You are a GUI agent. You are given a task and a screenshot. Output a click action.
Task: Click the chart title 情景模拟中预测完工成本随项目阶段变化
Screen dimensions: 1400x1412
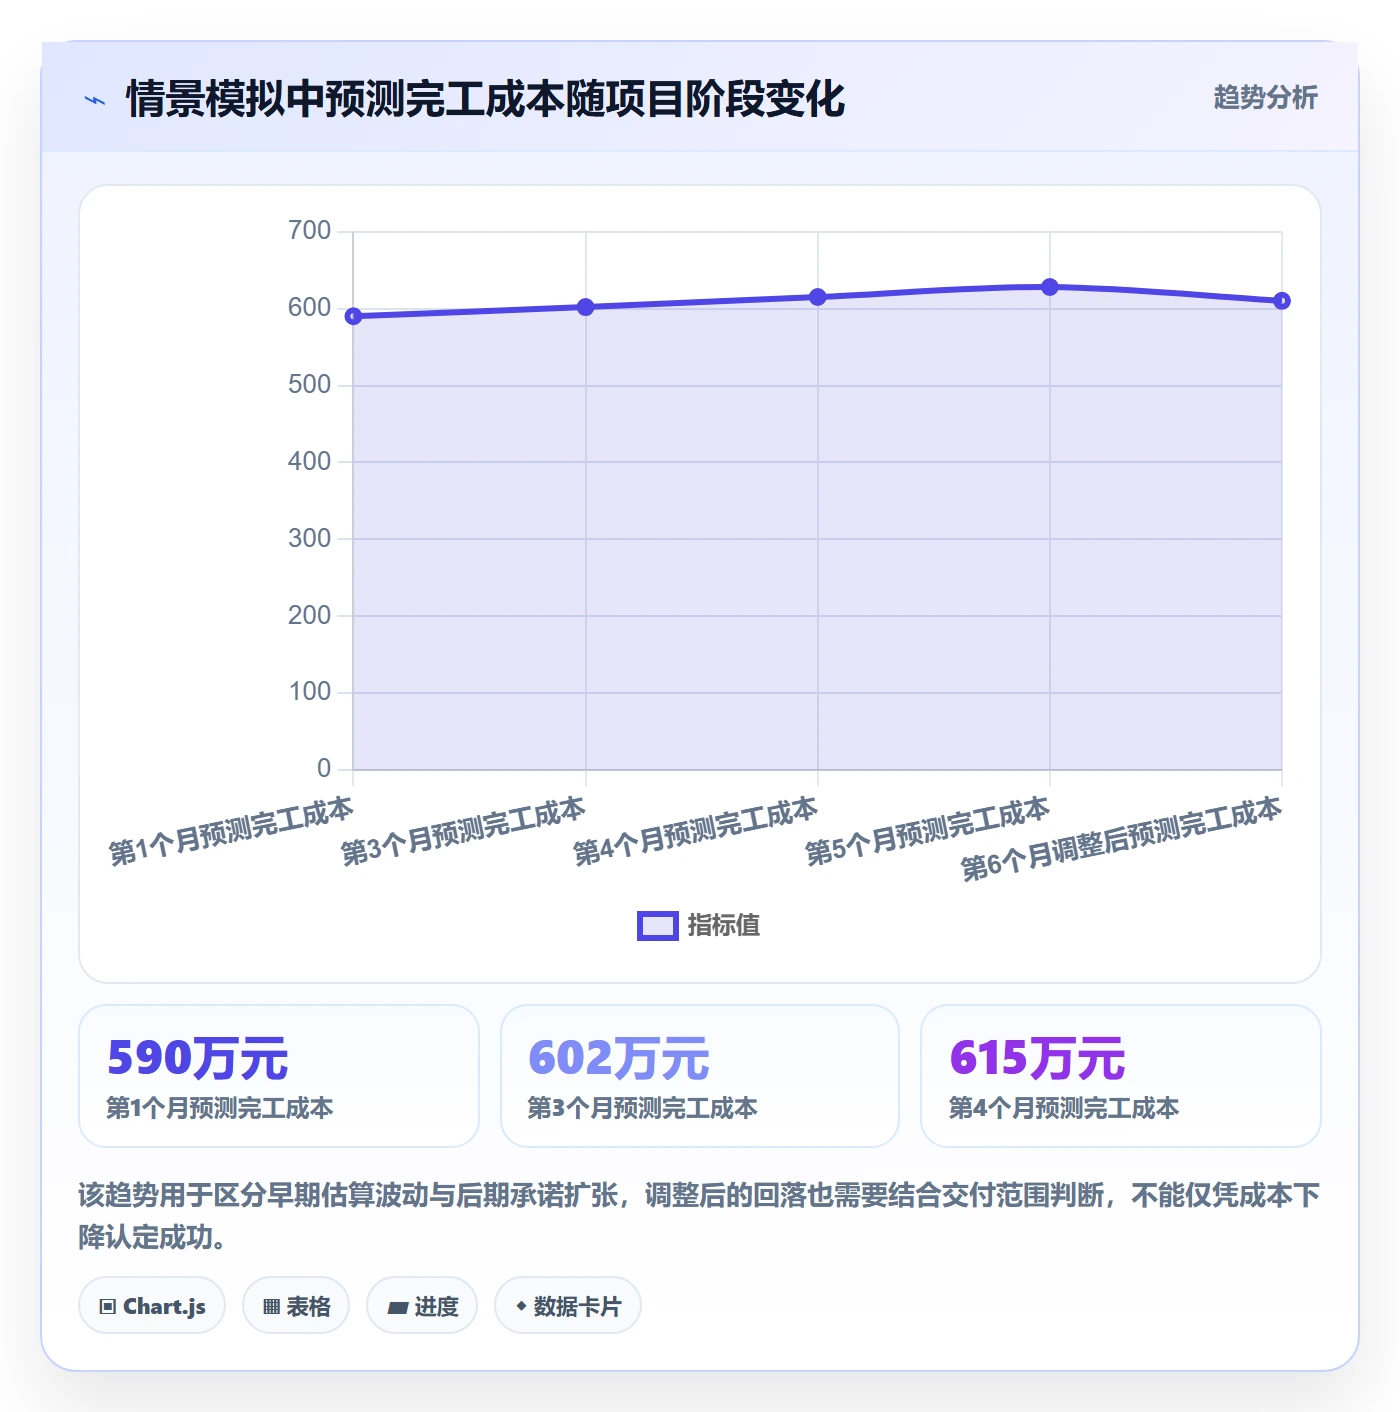point(485,99)
